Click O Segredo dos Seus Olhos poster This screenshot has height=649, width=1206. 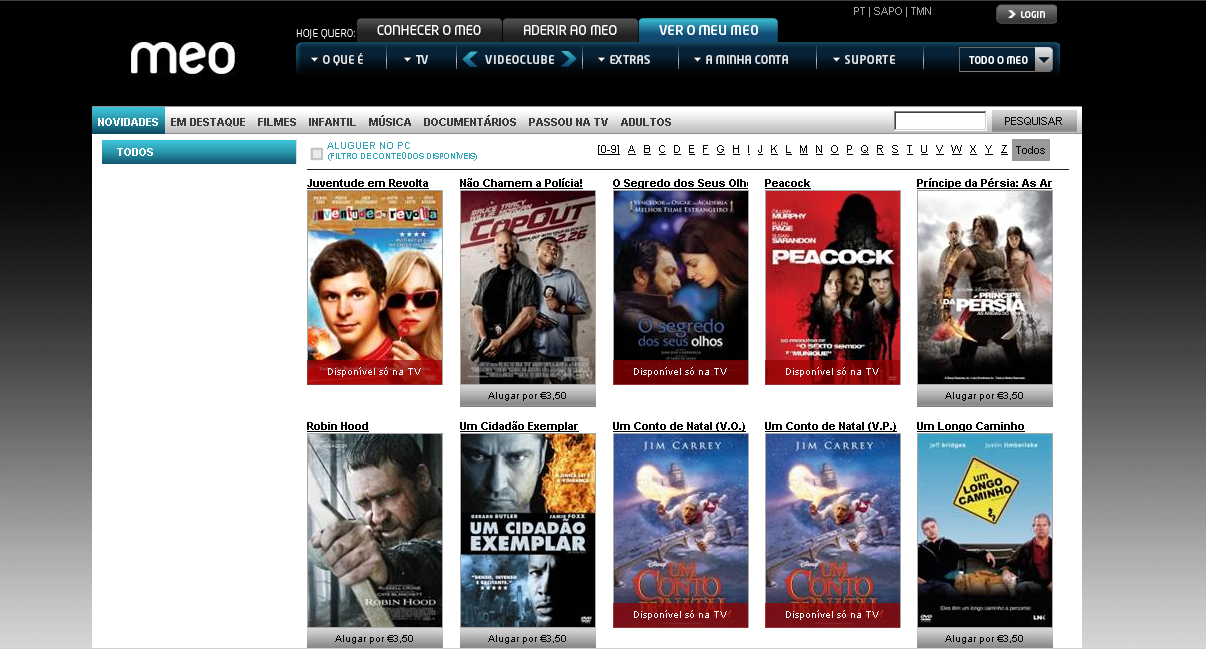[680, 287]
